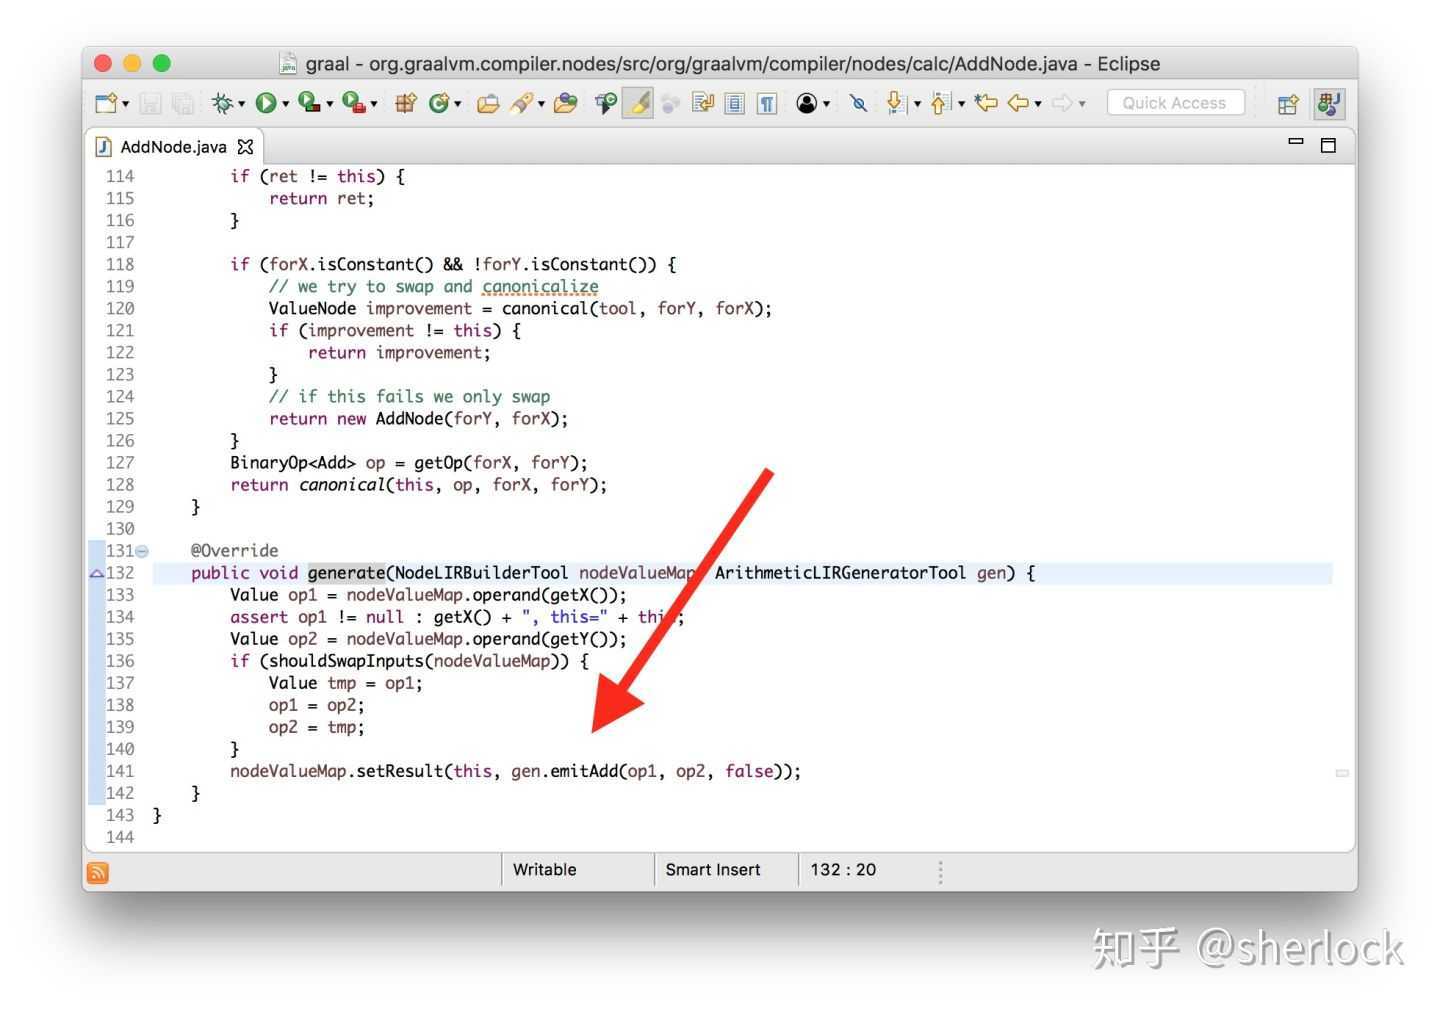The image size is (1440, 1009).
Task: Click the misspelled word canonicalize in comment
Action: click(x=541, y=287)
